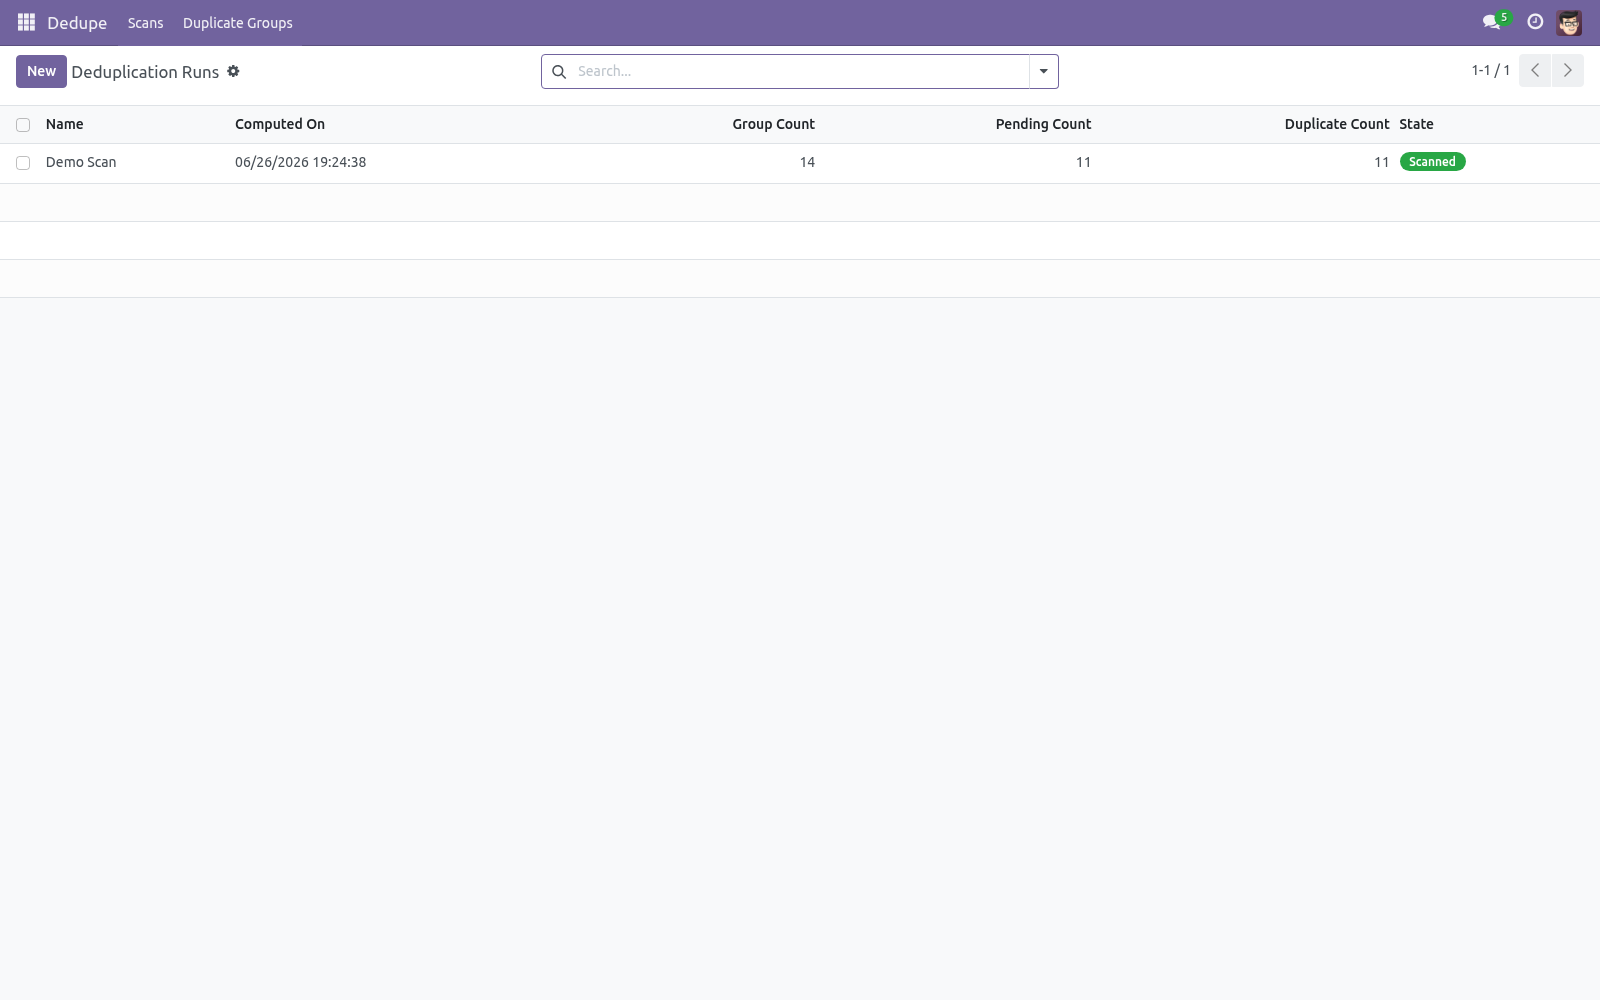Sort by the Pending Count column
1600x1000 pixels.
point(1043,124)
